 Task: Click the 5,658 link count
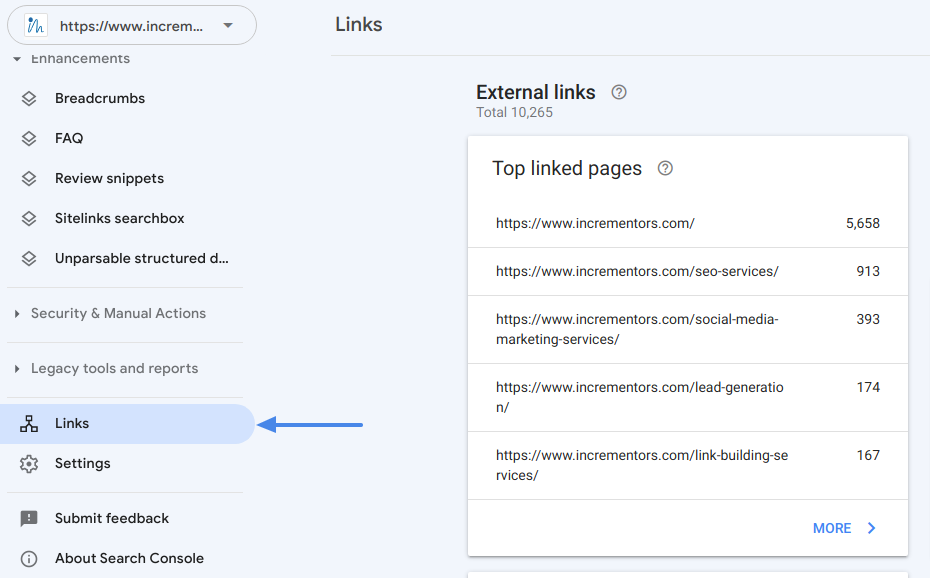coord(862,223)
